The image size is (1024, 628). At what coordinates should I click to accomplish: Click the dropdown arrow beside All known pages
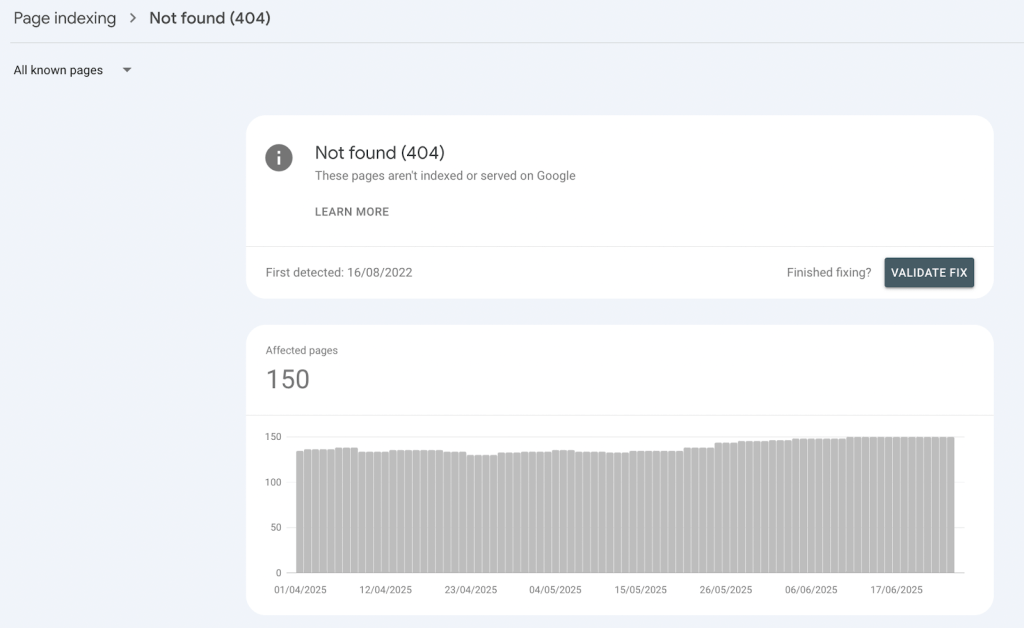(127, 70)
